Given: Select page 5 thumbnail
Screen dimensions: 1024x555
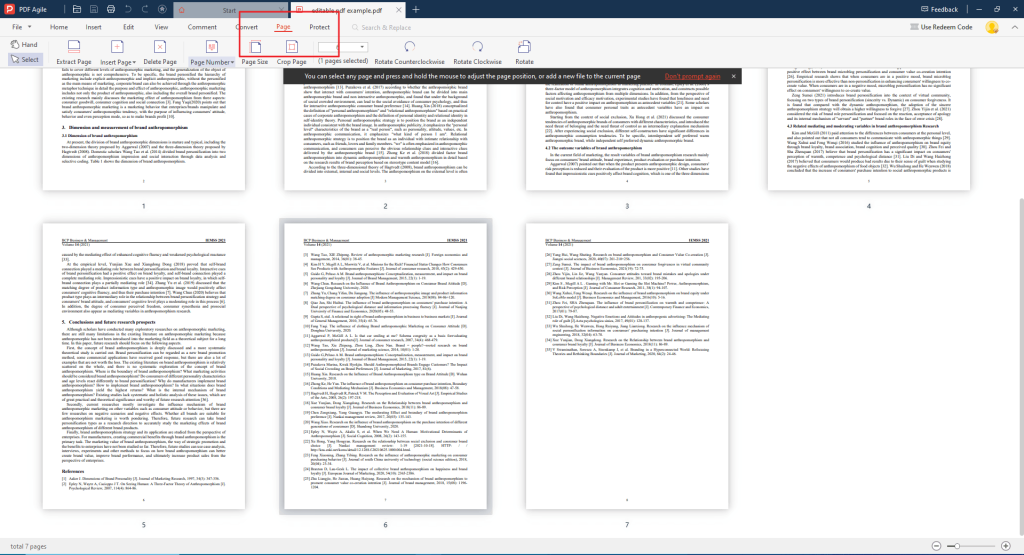Looking at the screenshot, I should pyautogui.click(x=144, y=366).
